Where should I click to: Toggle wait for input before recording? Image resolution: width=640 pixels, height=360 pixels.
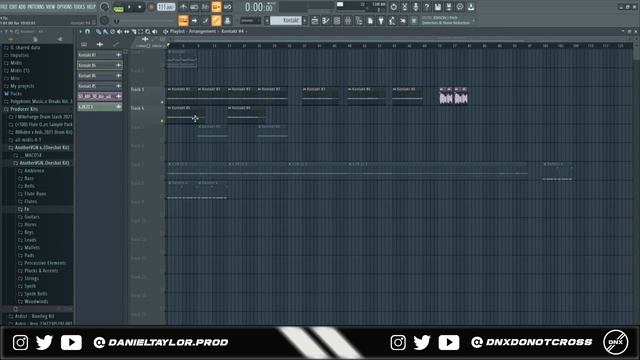[x=194, y=7]
